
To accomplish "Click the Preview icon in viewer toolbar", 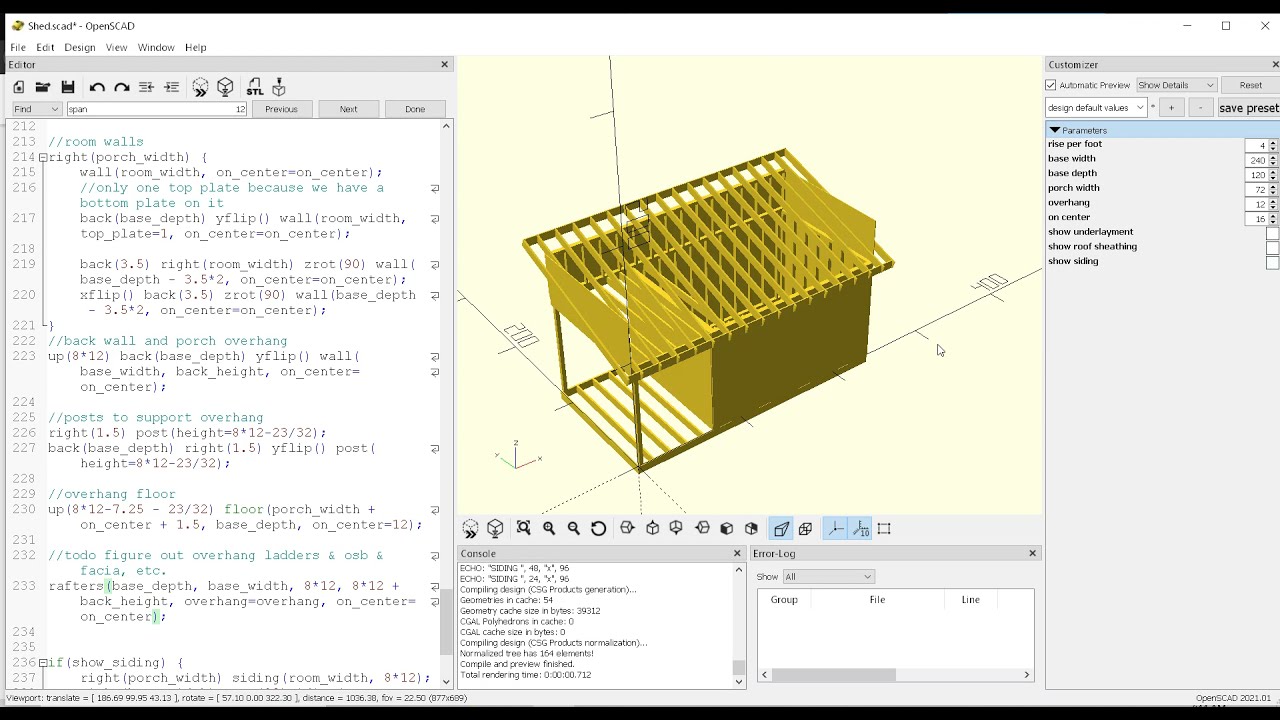I will tap(471, 528).
